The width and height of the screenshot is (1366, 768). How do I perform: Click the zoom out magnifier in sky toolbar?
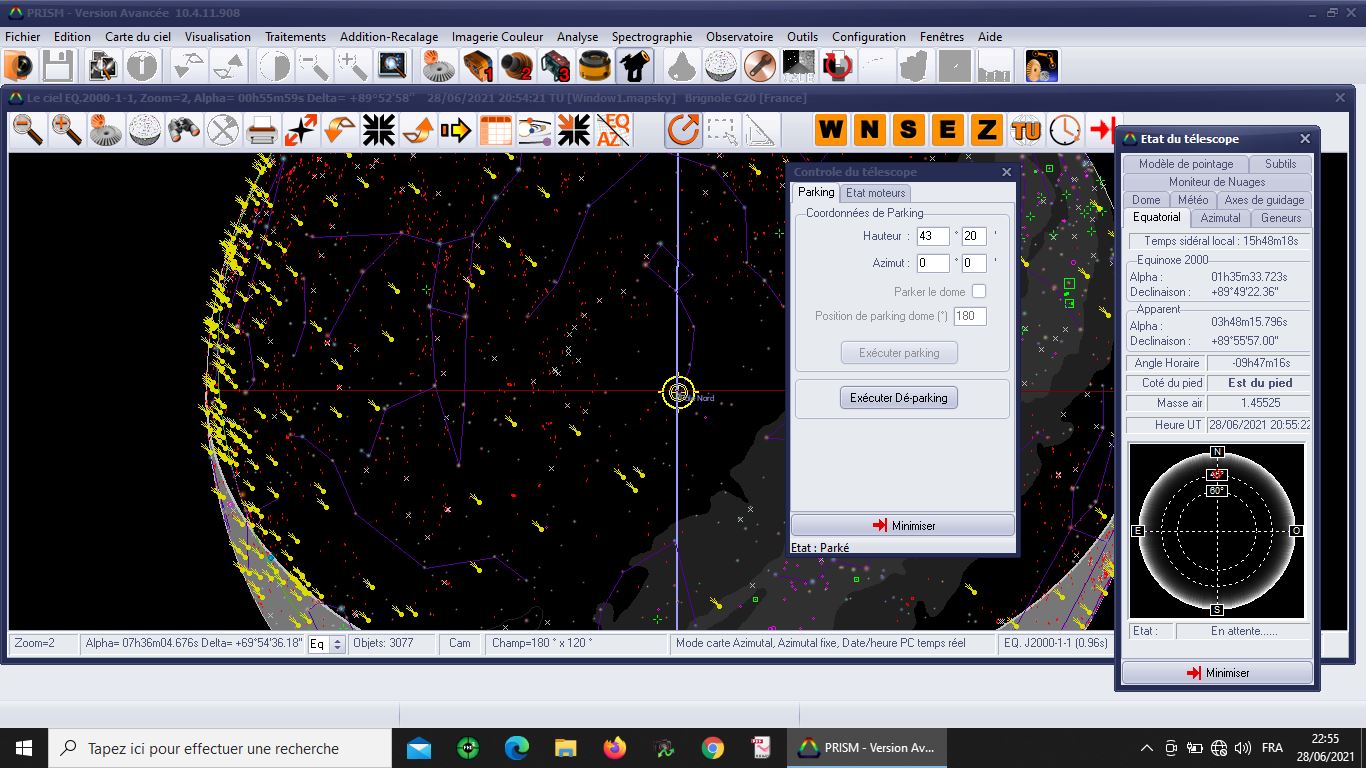(x=28, y=130)
